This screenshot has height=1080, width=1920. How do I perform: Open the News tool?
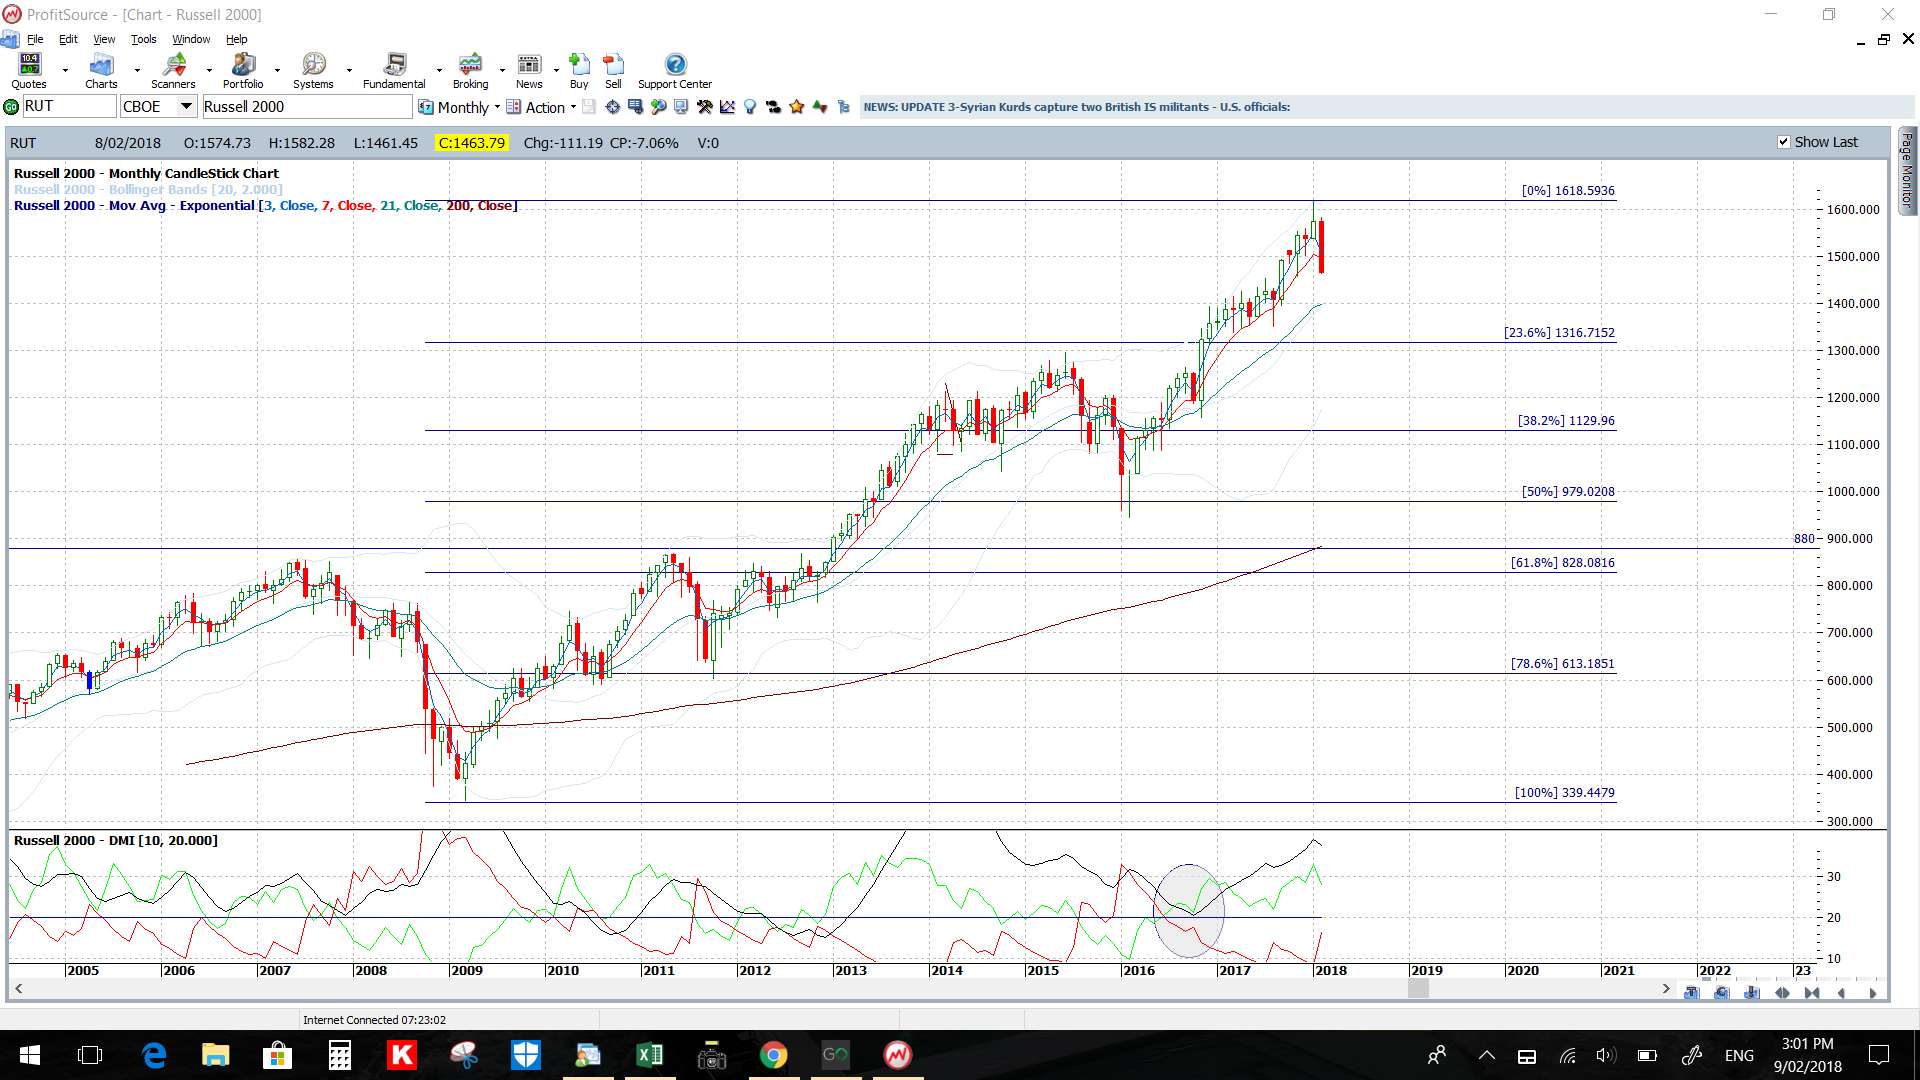(529, 71)
